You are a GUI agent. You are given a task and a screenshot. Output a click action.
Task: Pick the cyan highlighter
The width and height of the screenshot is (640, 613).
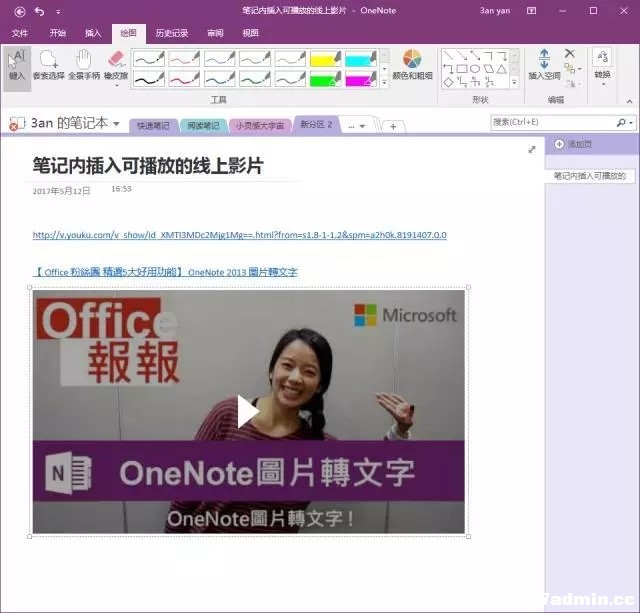[361, 59]
